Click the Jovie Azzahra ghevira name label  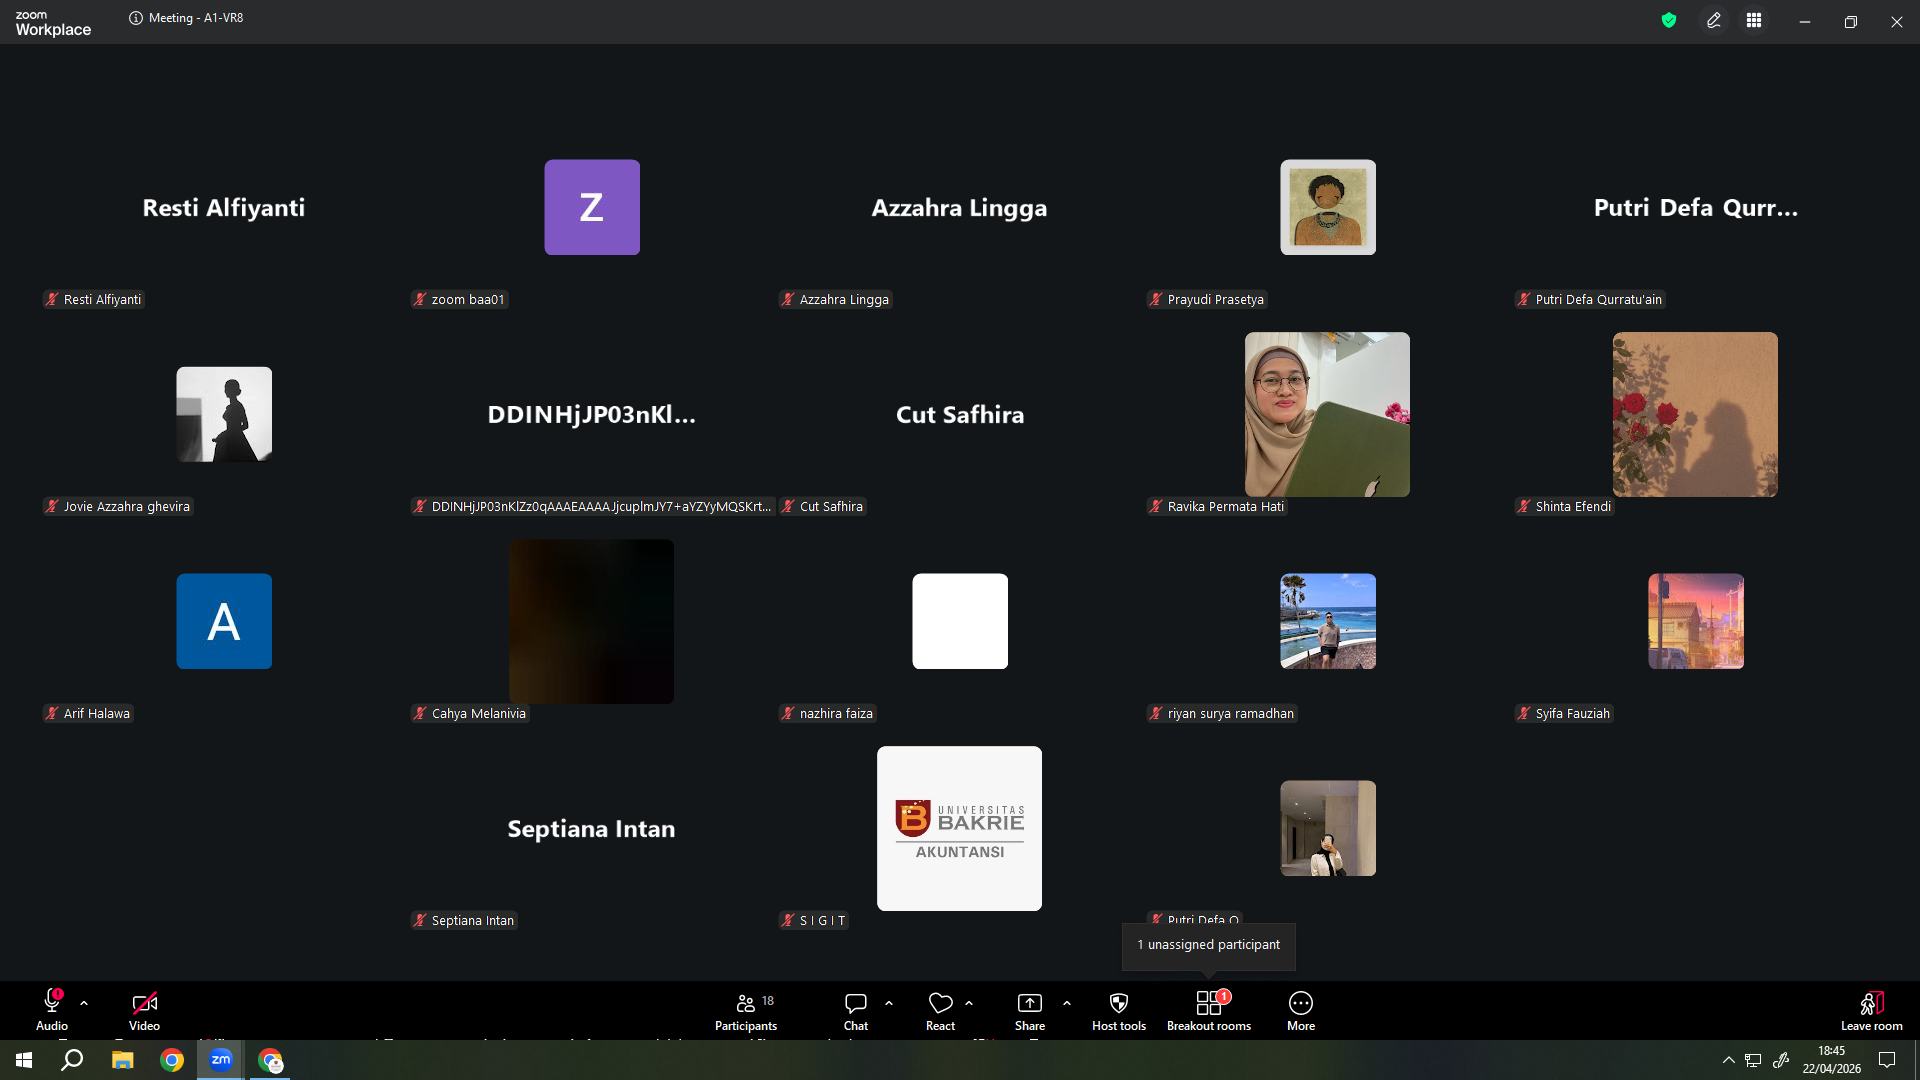coord(118,506)
